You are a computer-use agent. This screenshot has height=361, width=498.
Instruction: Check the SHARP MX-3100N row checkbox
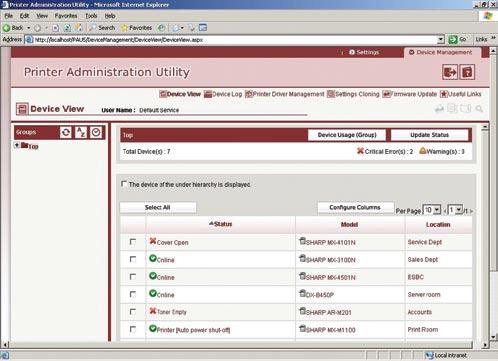[x=133, y=259]
